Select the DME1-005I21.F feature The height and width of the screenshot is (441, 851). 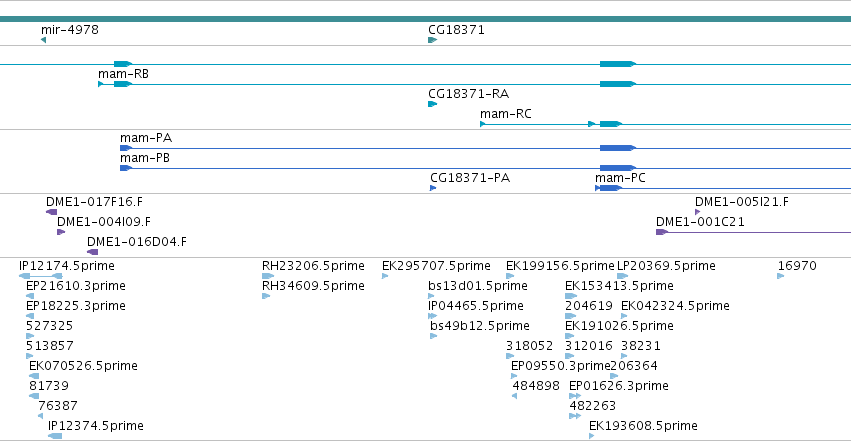(697, 212)
